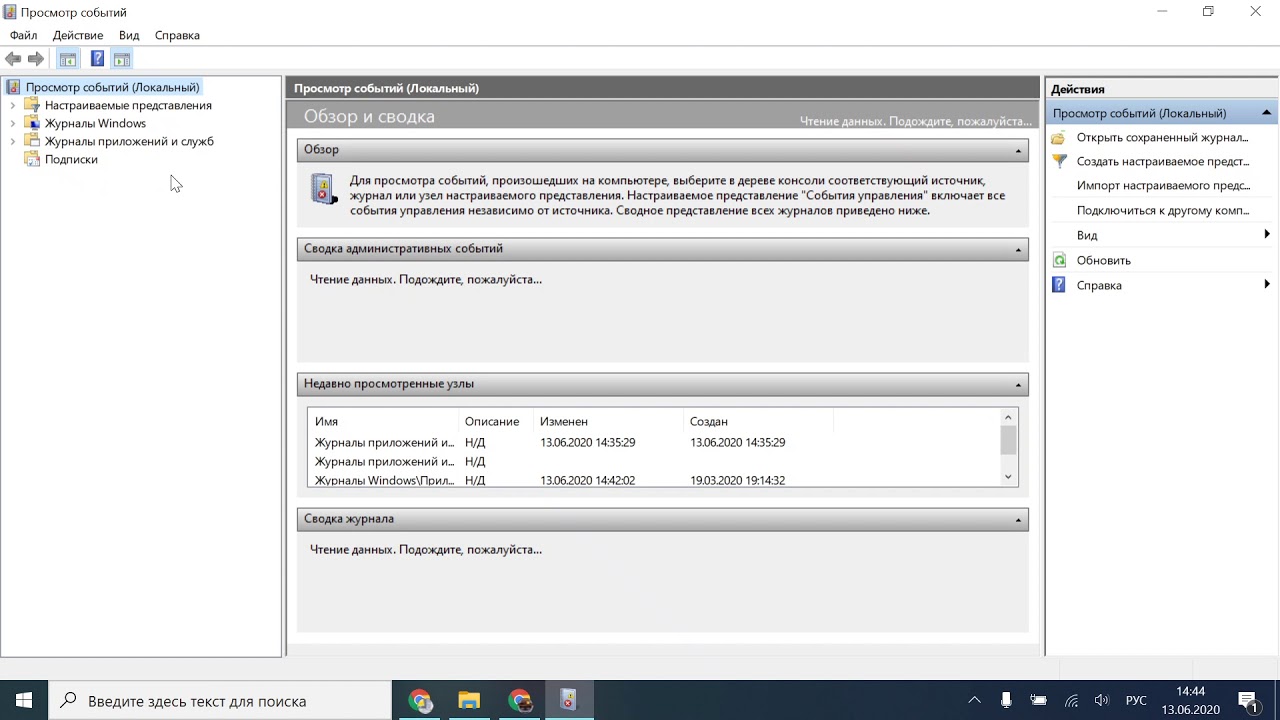Click the Back arrow toolbar icon
Viewport: 1280px width, 720px height.
(13, 59)
